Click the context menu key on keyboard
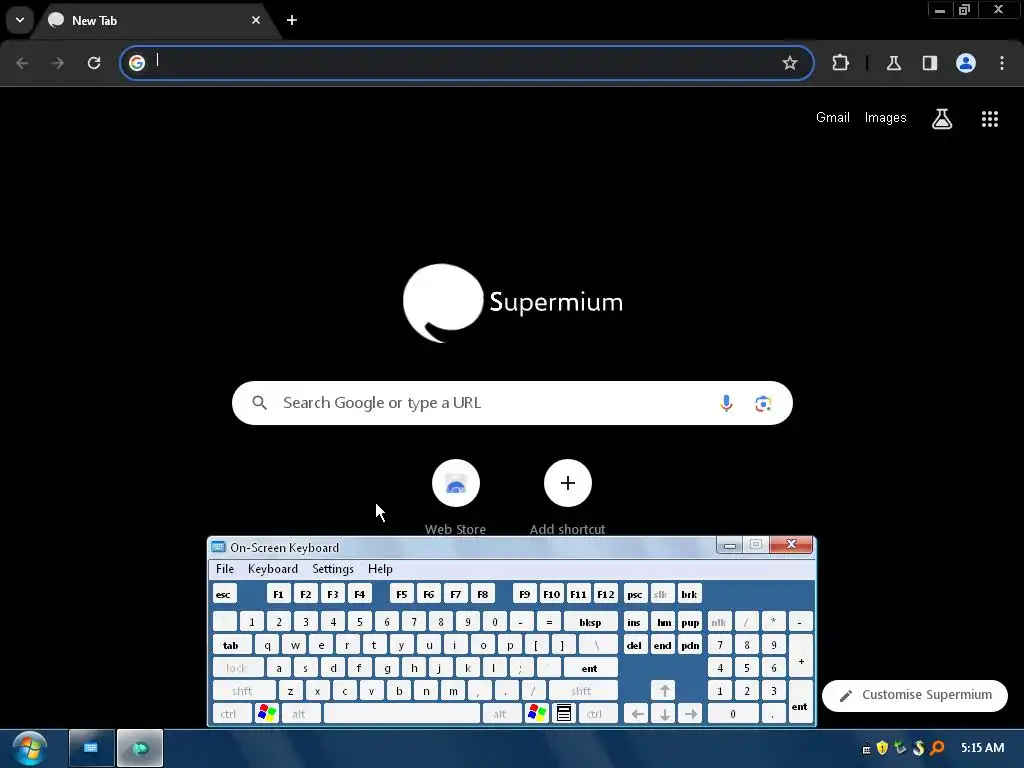Screen dimensions: 1024x768 (x=564, y=713)
